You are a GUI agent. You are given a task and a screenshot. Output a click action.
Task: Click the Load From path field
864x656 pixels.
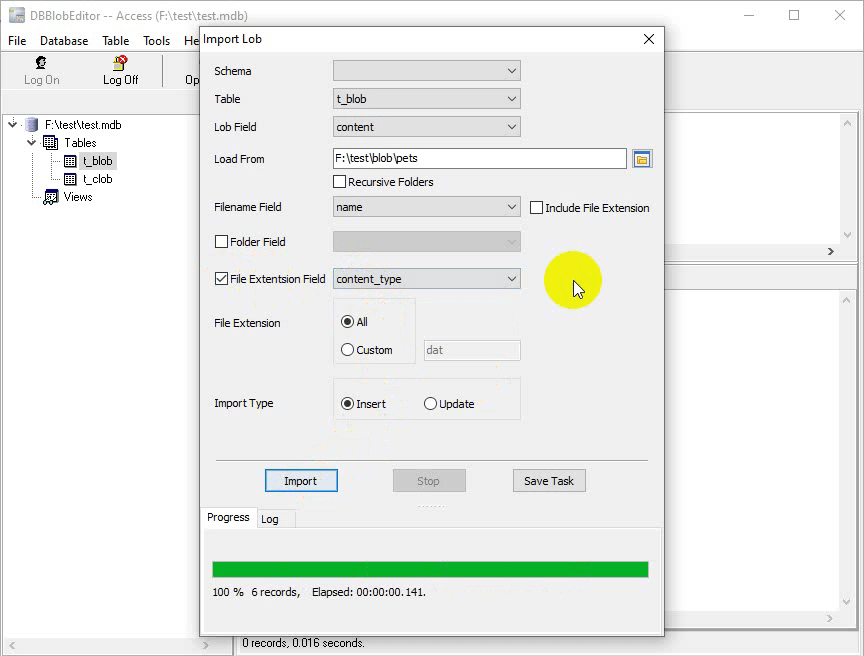click(479, 159)
